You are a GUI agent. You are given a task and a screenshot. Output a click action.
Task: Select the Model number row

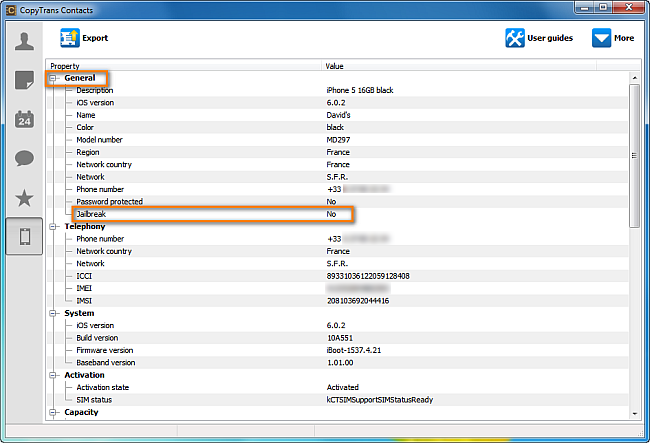coord(338,140)
